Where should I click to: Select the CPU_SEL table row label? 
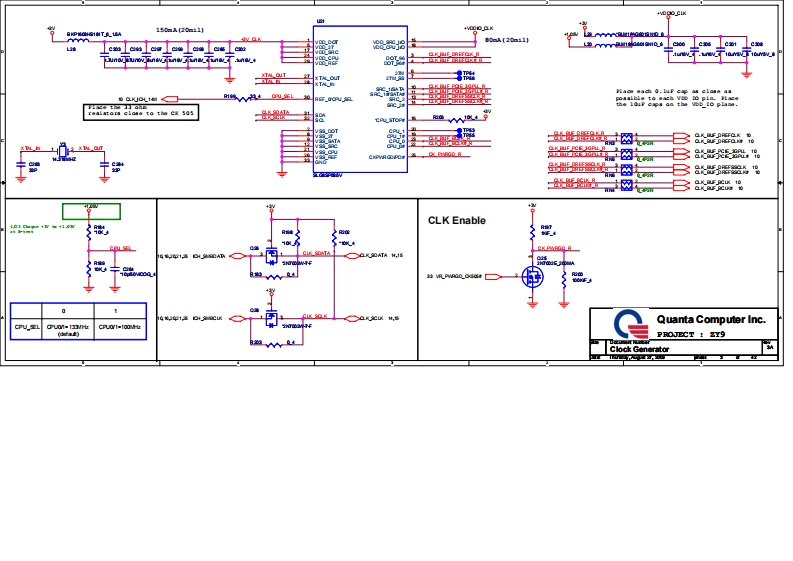[27, 327]
